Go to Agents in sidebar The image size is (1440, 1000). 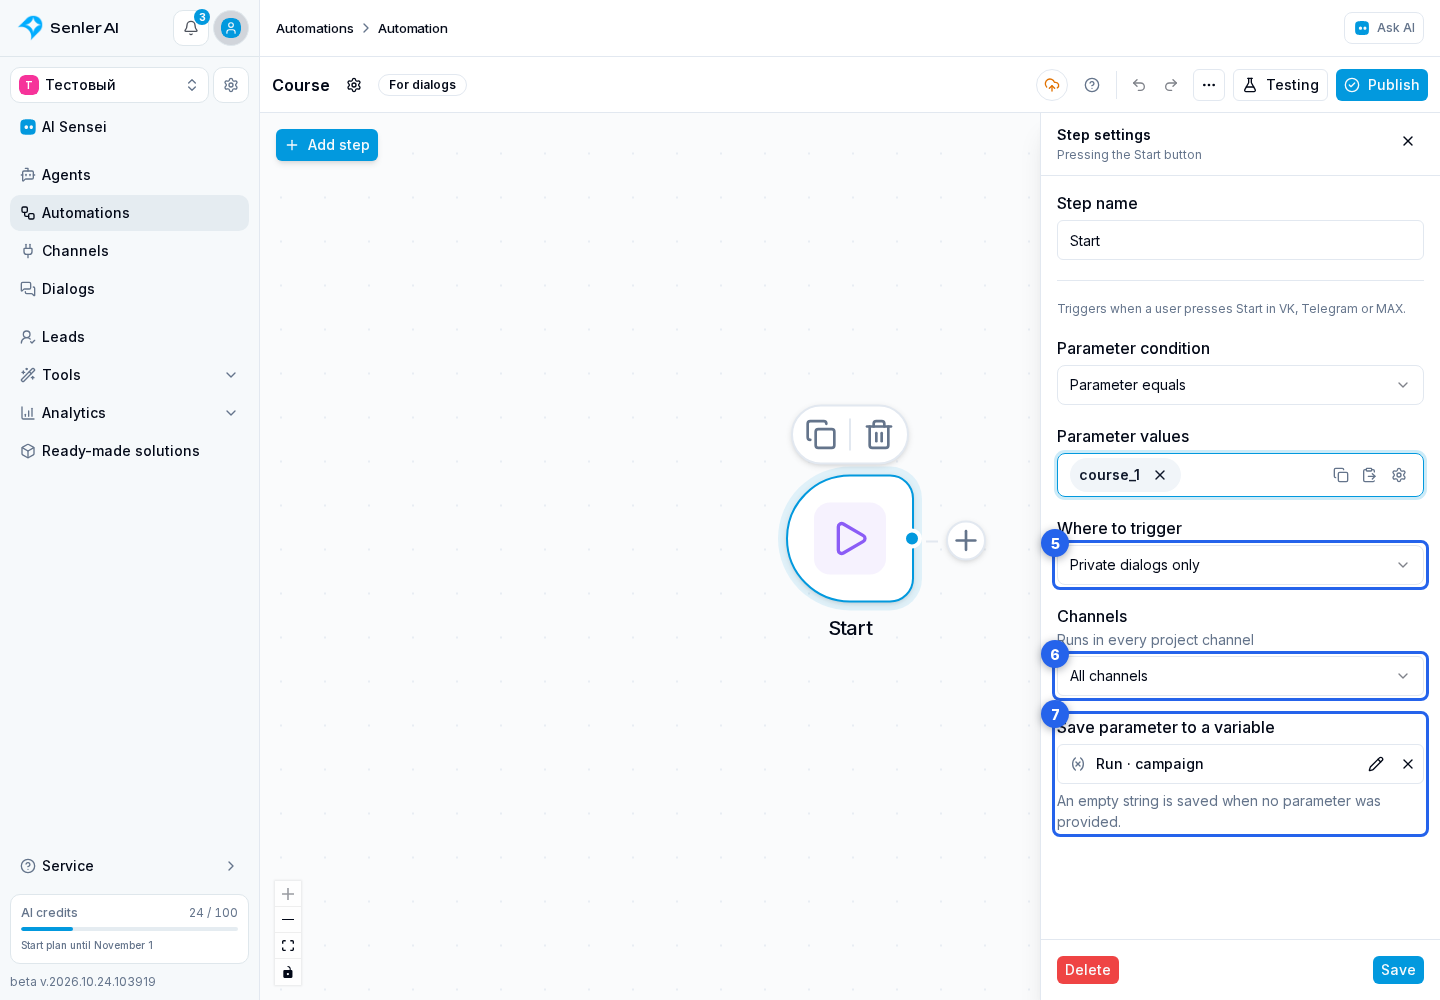tap(130, 175)
